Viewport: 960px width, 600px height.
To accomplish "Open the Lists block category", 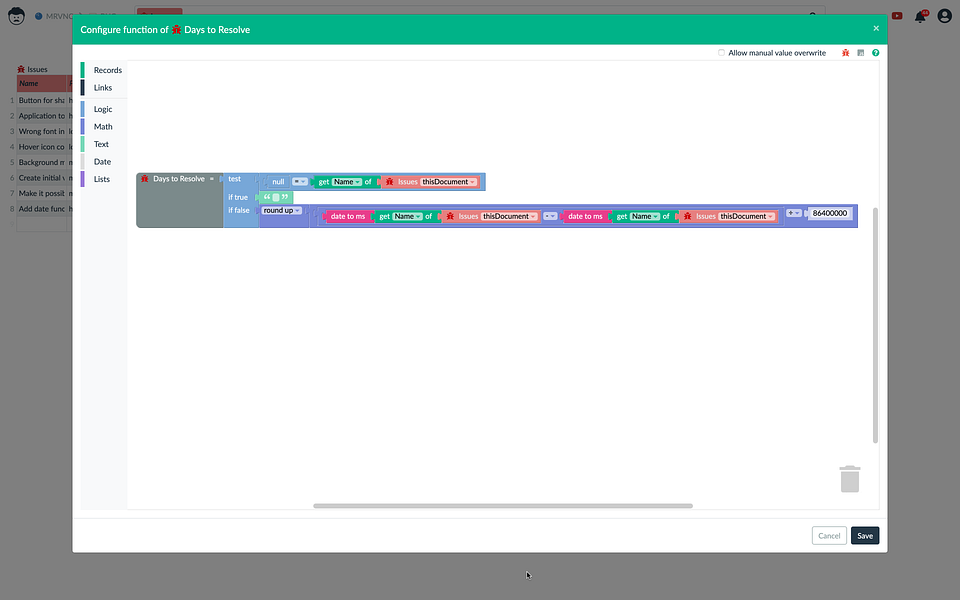I will coord(104,179).
